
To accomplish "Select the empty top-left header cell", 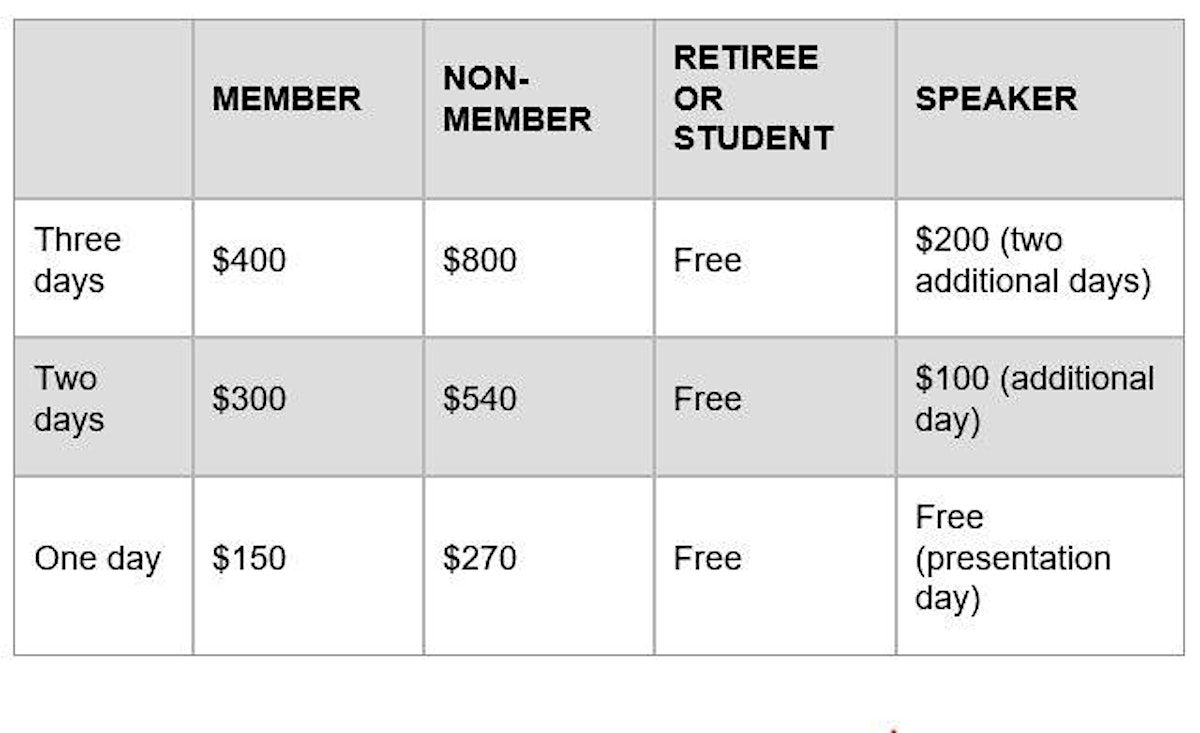I will 103,108.
